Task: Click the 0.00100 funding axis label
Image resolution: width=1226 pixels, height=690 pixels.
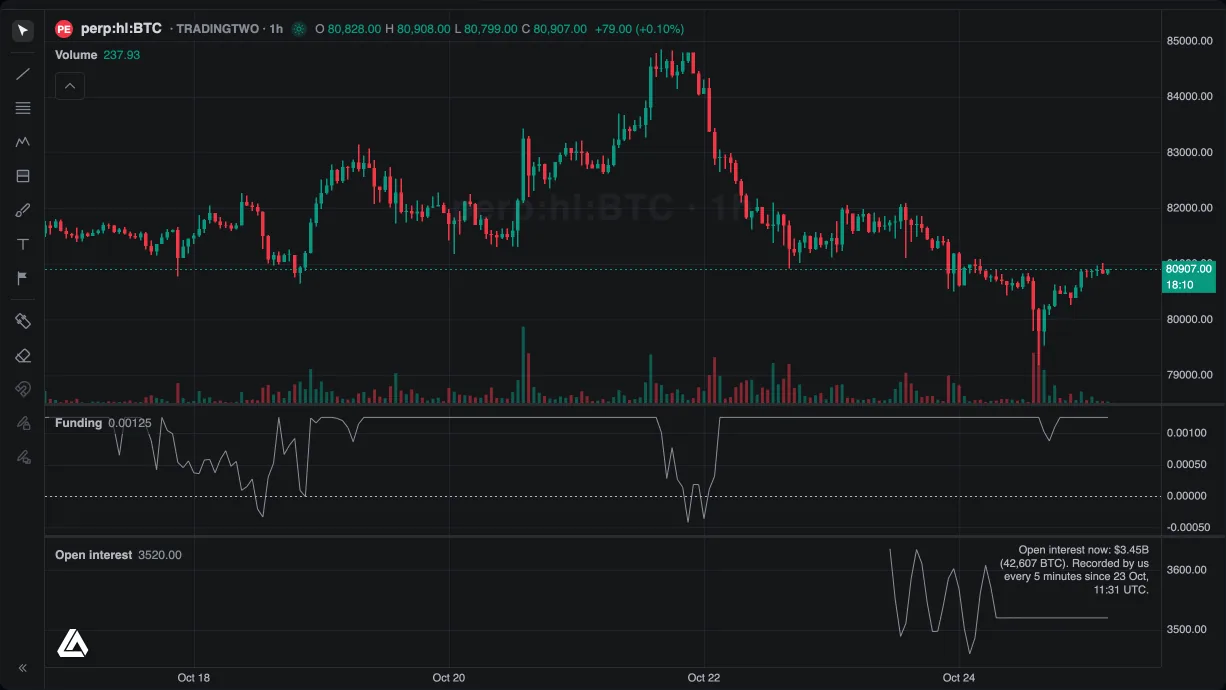Action: (1188, 433)
